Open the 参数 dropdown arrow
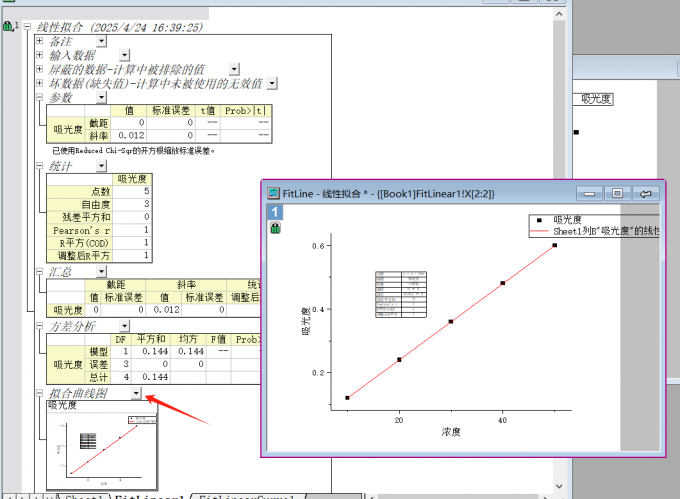The width and height of the screenshot is (680, 499). 101,97
